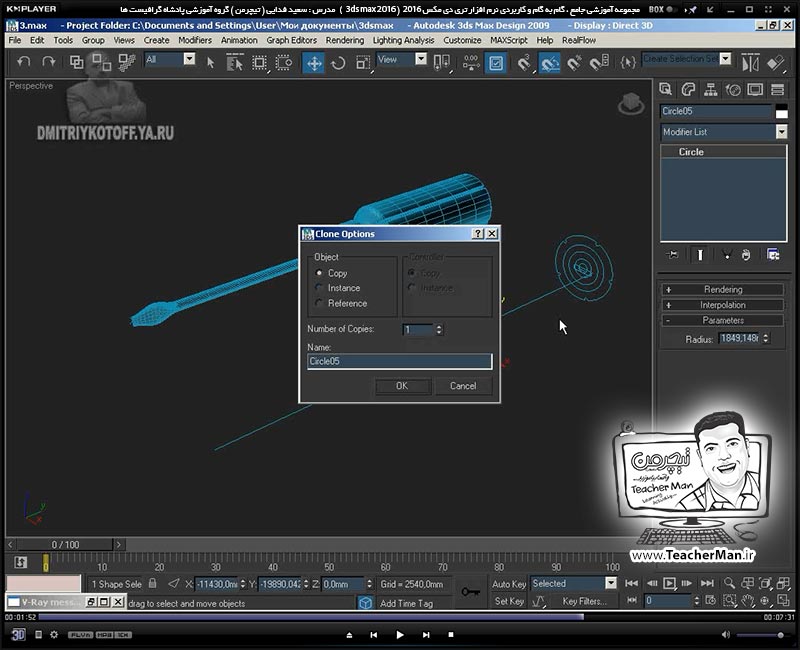Open the Customize menu
The width and height of the screenshot is (800, 650).
(462, 40)
